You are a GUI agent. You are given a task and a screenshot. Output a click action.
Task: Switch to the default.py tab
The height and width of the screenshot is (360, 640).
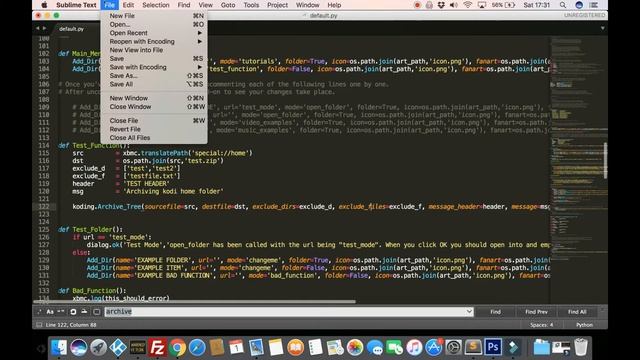click(x=71, y=29)
